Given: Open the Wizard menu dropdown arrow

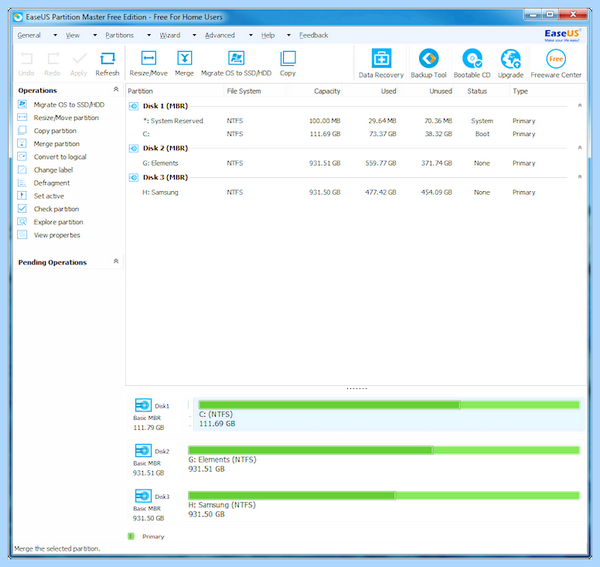Looking at the screenshot, I should [194, 35].
